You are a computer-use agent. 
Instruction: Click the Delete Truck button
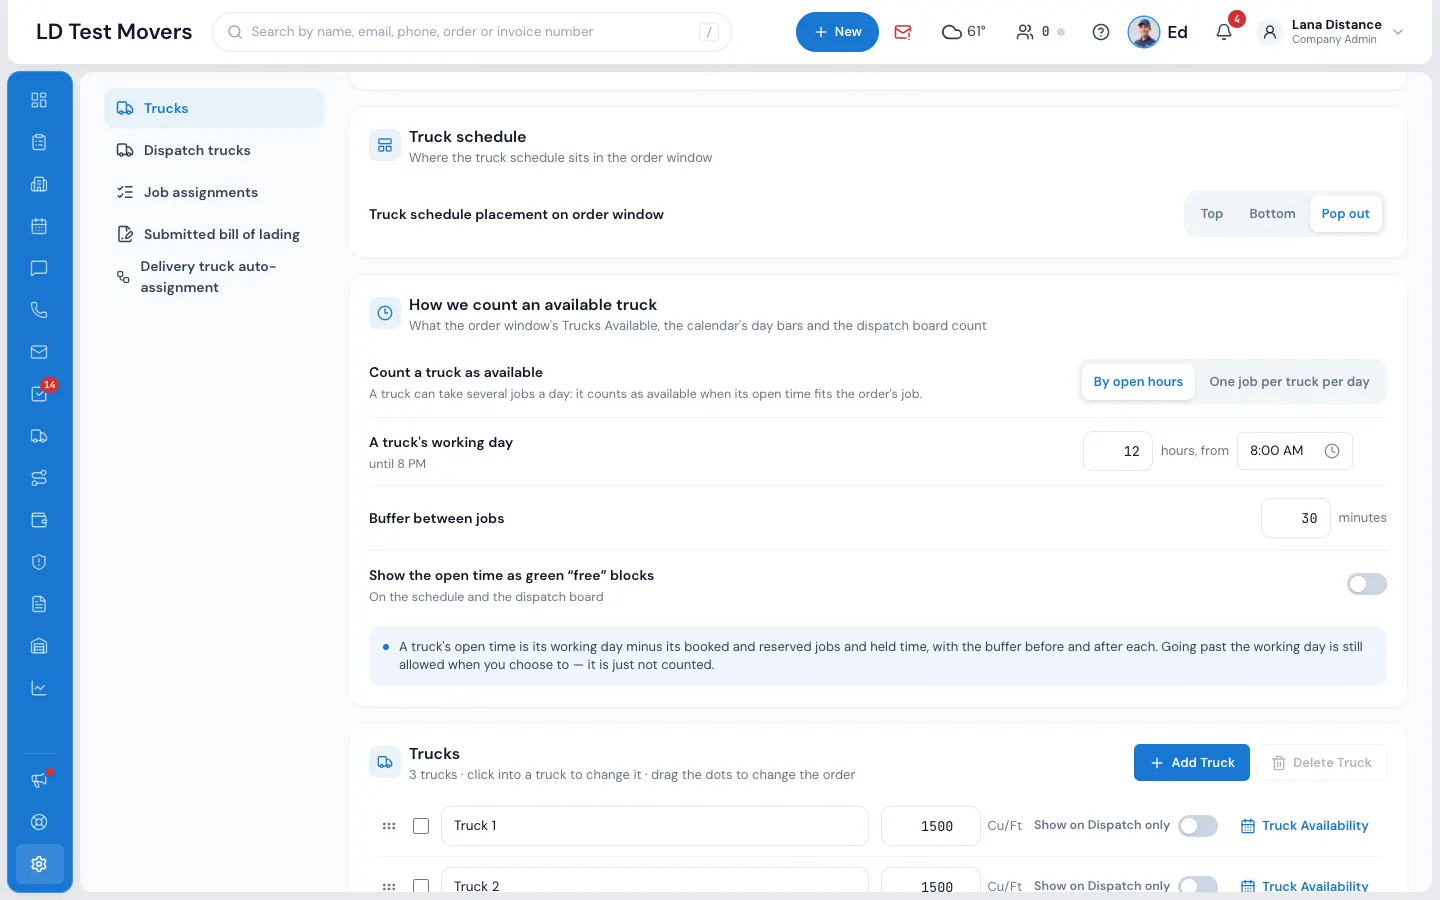1322,763
